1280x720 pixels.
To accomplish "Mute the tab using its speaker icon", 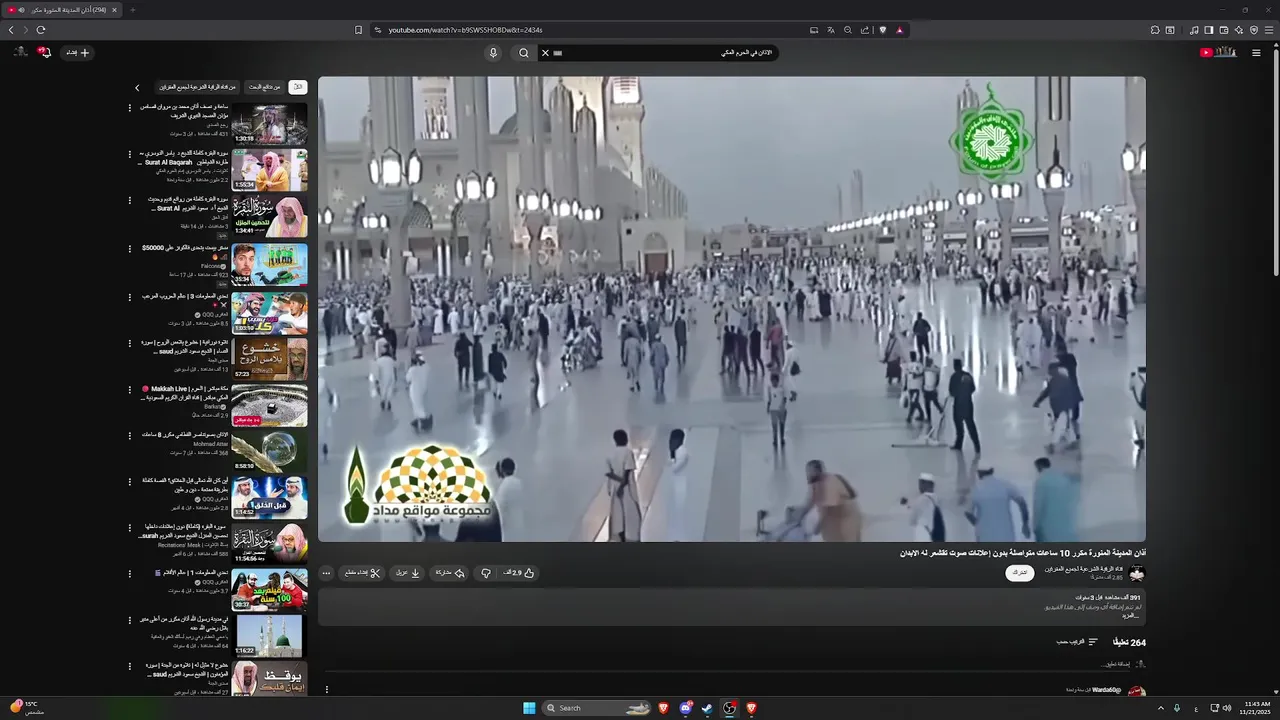I will click(21, 10).
